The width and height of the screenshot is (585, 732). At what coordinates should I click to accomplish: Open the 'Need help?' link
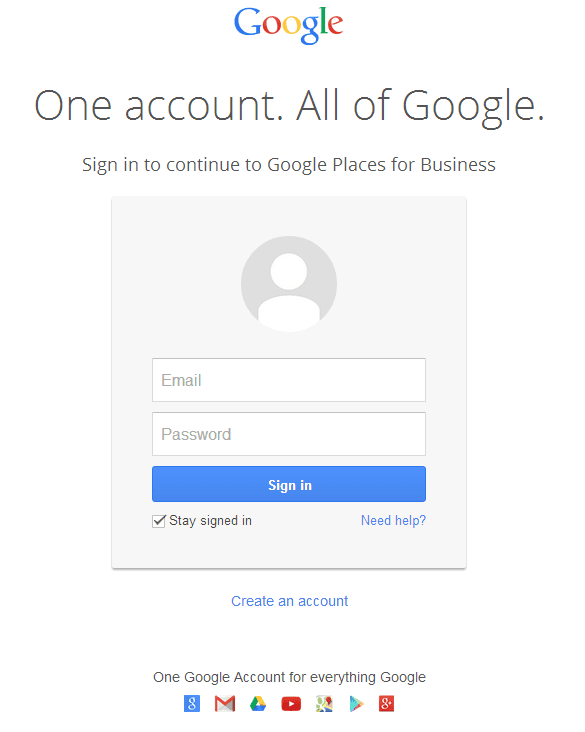point(393,521)
